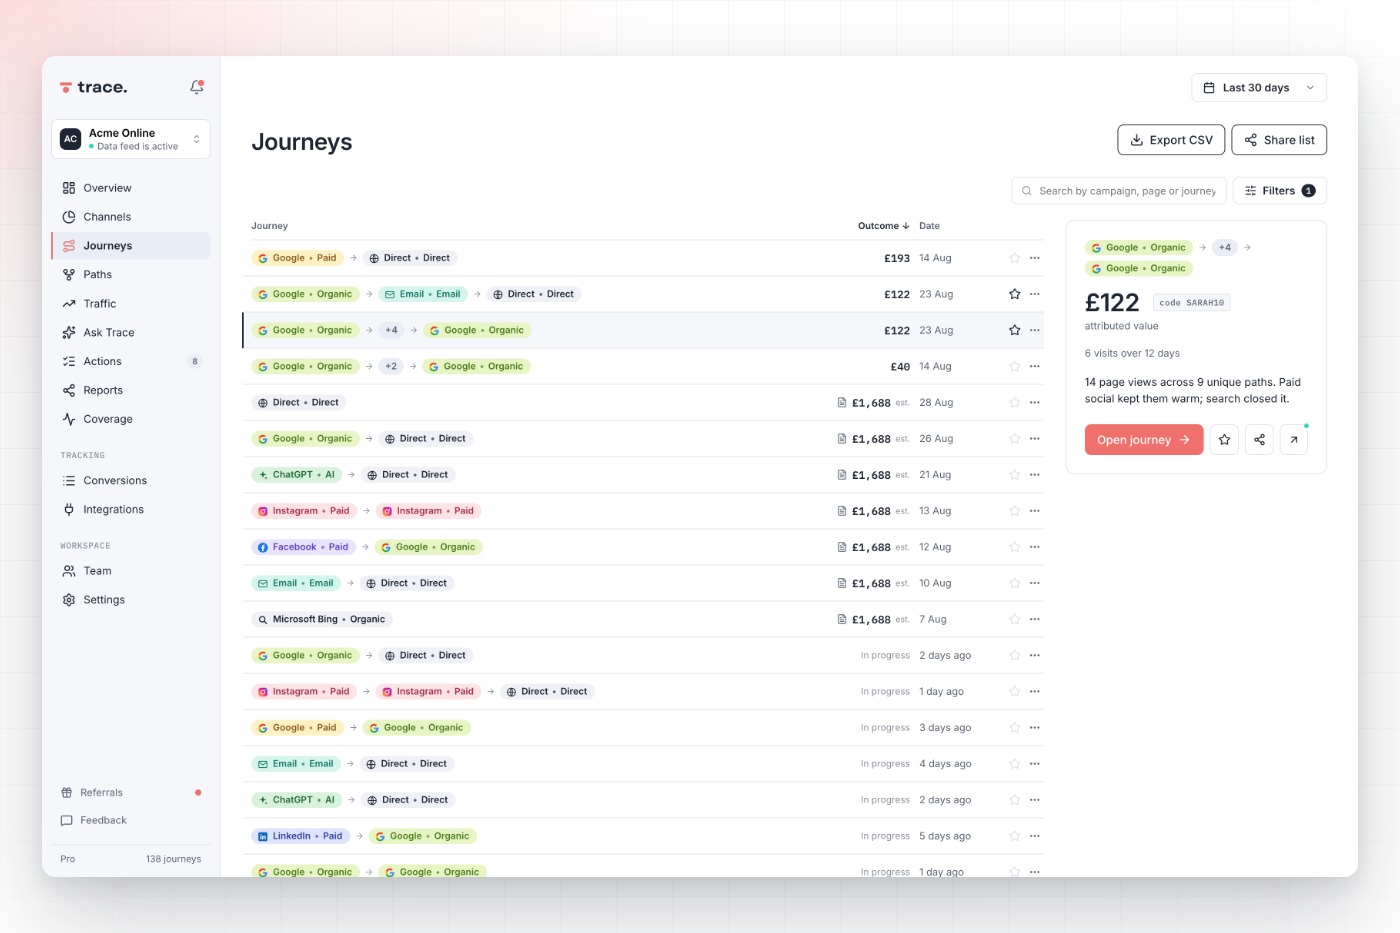This screenshot has height=933, width=1400.
Task: Click the trace logo
Action: coord(94,87)
